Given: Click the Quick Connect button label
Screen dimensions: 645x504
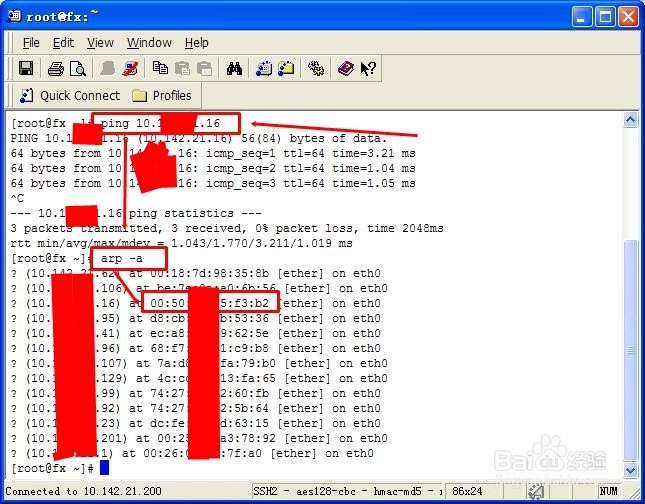Looking at the screenshot, I should [80, 96].
